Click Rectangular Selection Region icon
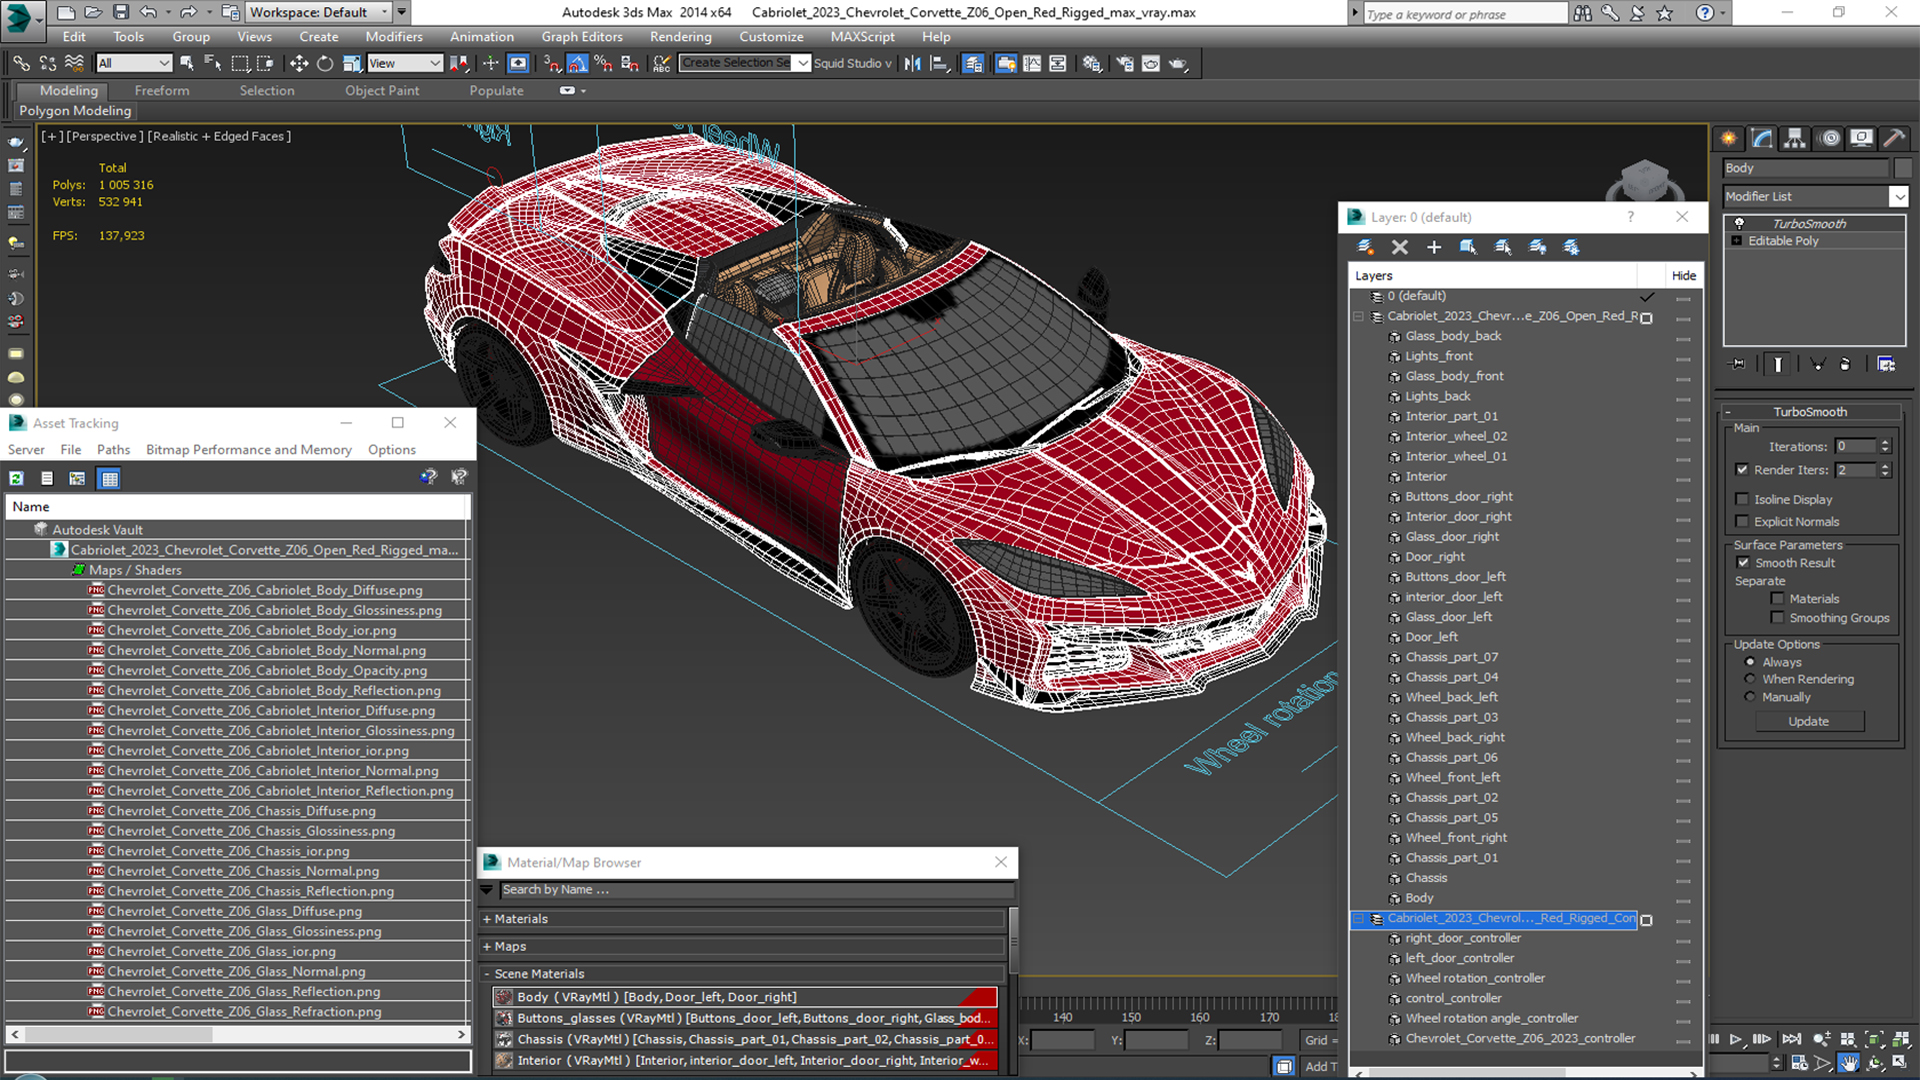Viewport: 1920px width, 1080px height. click(x=240, y=63)
